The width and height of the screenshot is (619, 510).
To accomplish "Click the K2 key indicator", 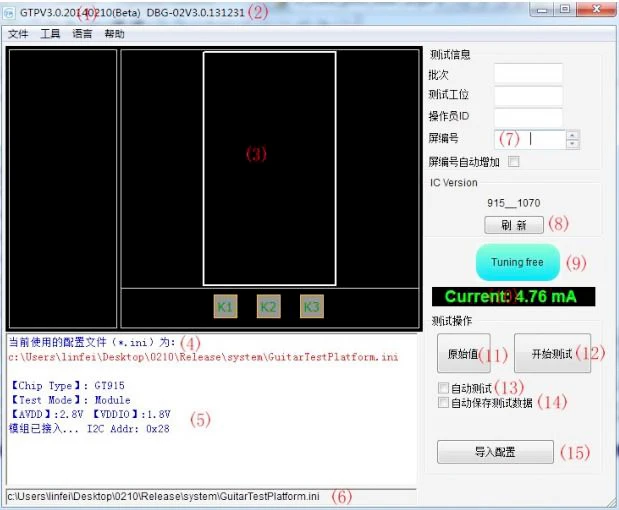I will [x=268, y=306].
